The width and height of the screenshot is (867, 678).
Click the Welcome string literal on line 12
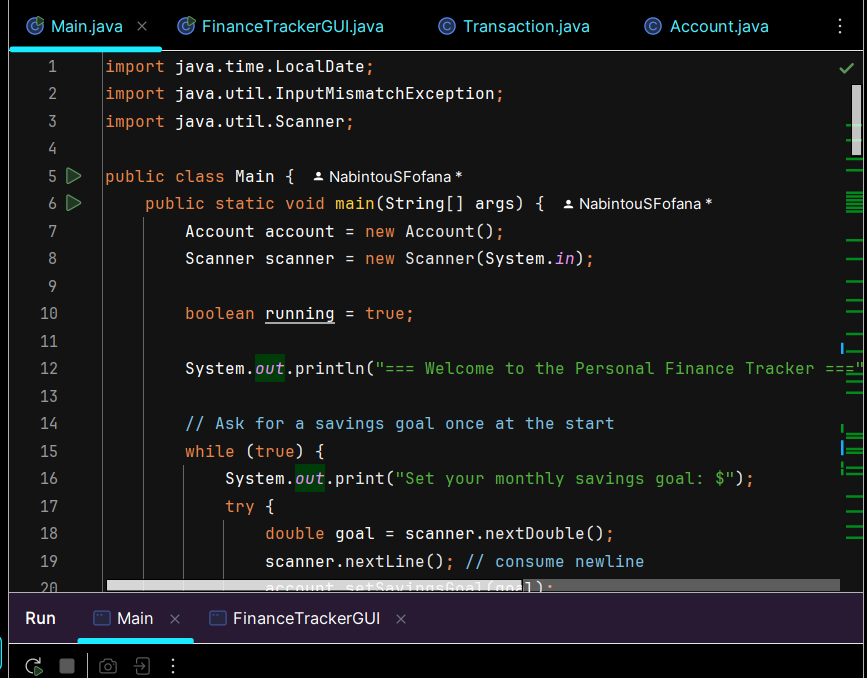click(x=619, y=368)
